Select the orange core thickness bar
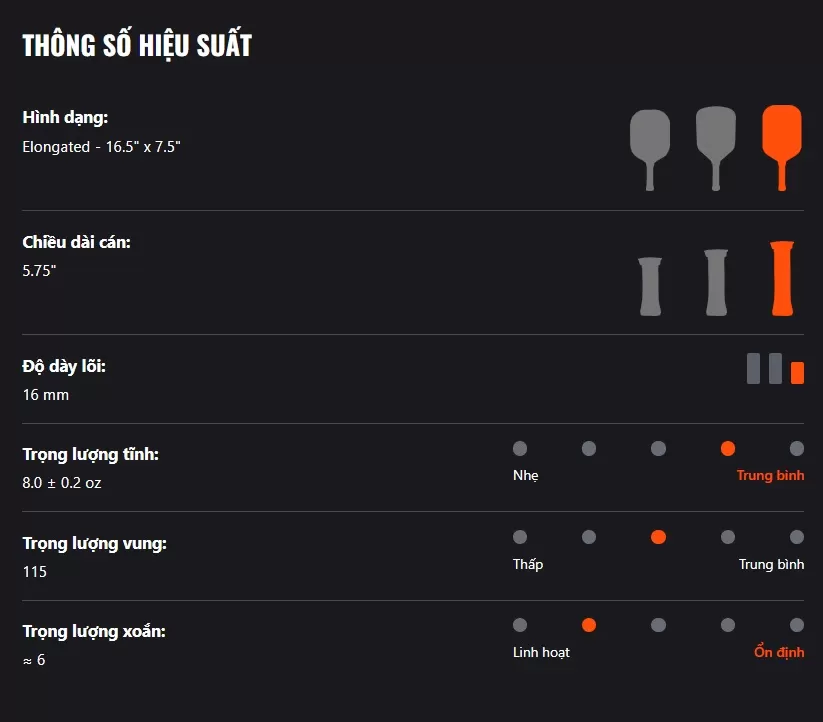 pyautogui.click(x=797, y=373)
